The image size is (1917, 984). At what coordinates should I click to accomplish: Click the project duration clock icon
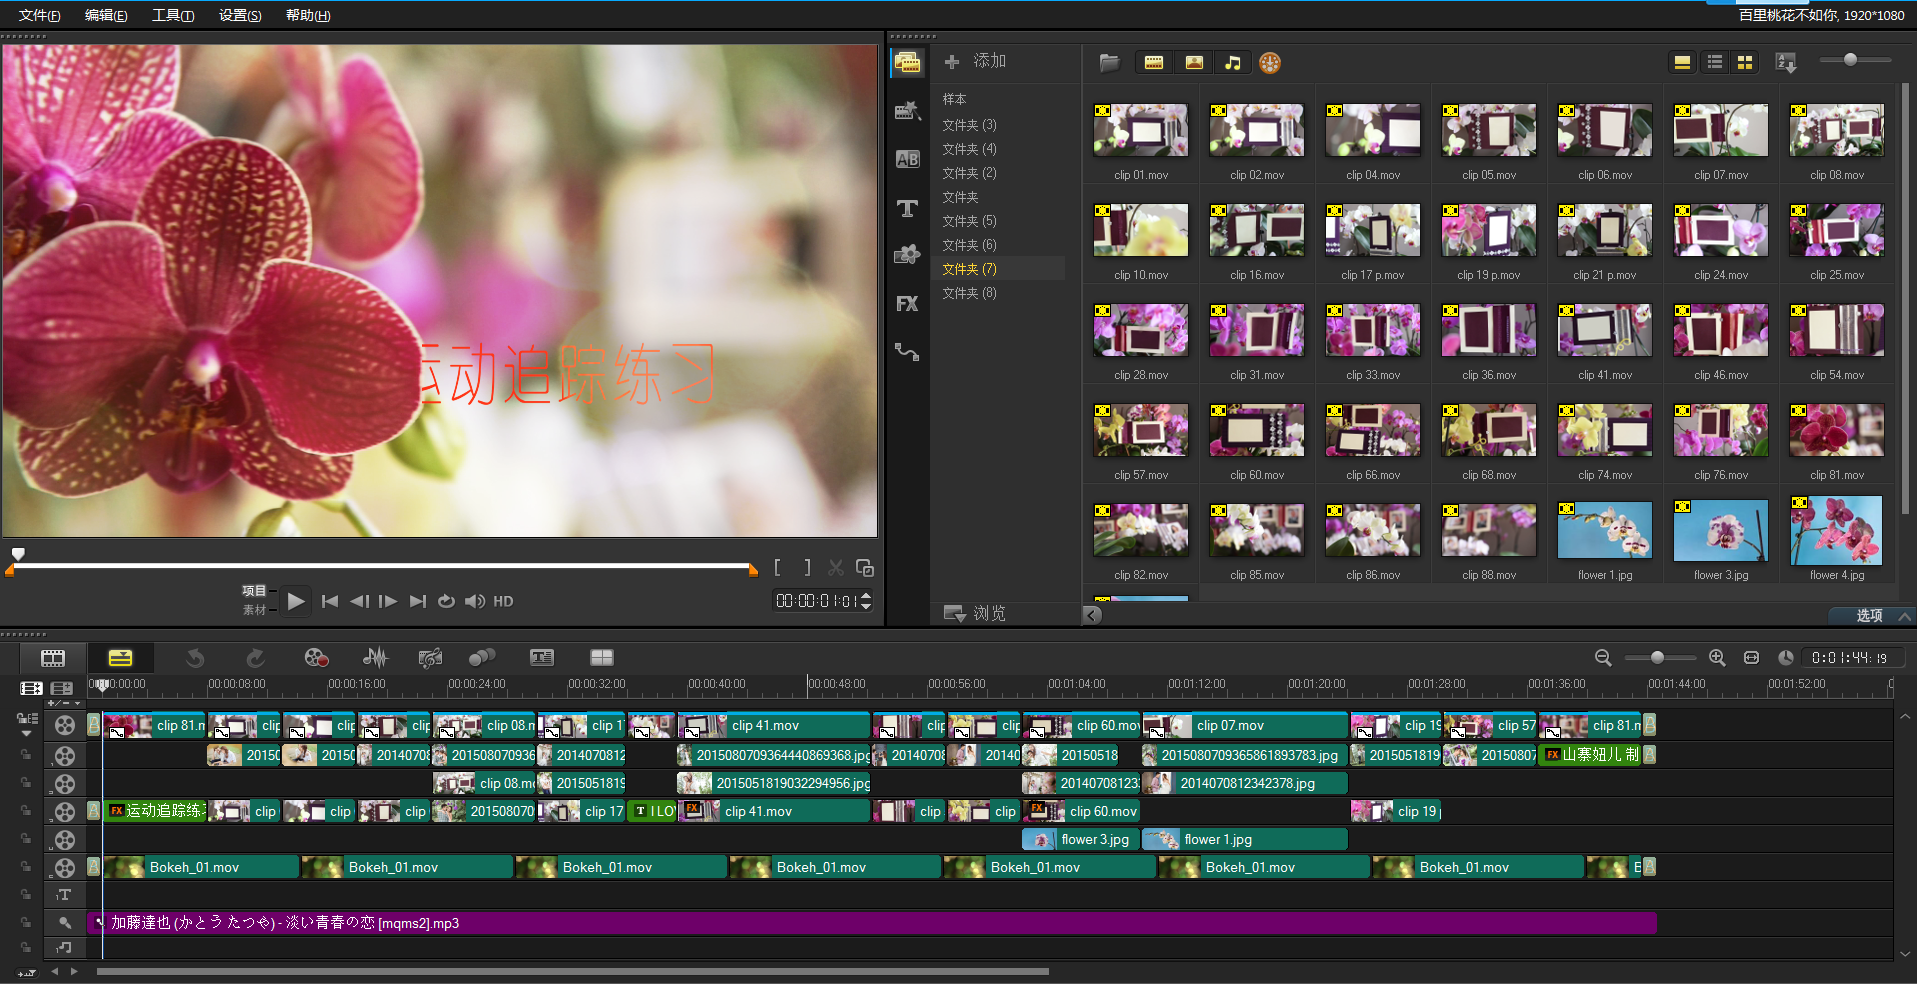pyautogui.click(x=1786, y=657)
